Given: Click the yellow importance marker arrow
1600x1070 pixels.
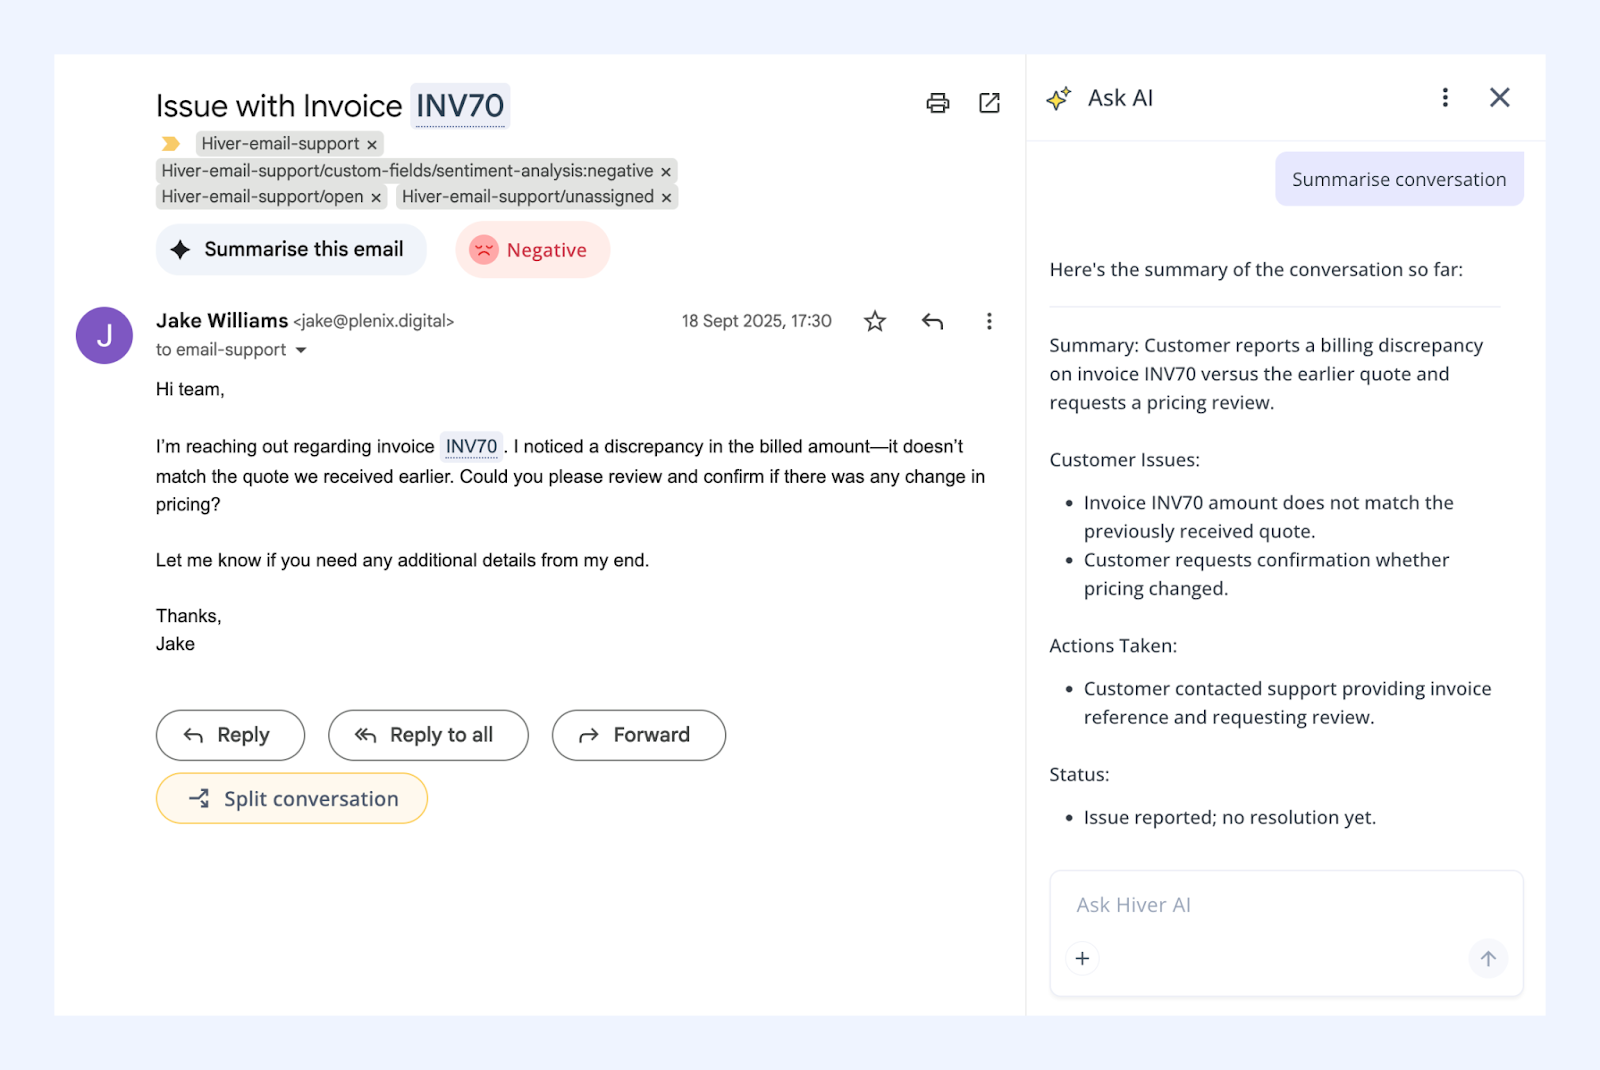Looking at the screenshot, I should tap(171, 144).
